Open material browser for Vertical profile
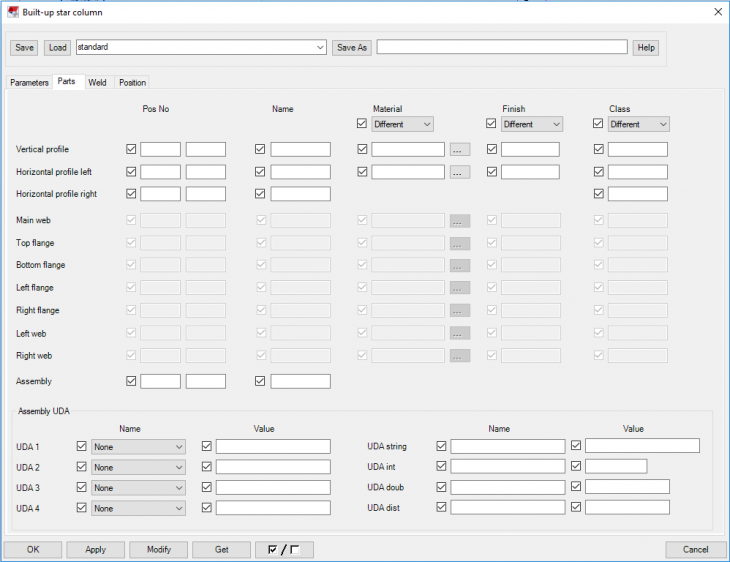Viewport: 730px width, 562px height. pyautogui.click(x=459, y=149)
